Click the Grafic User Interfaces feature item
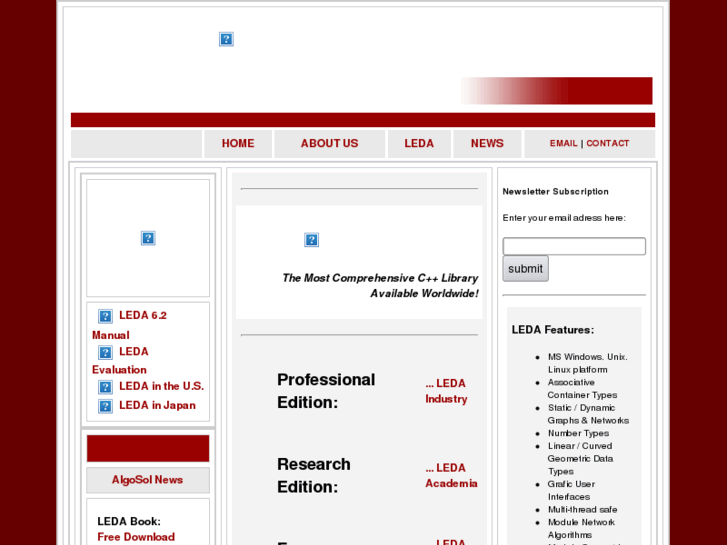 [x=571, y=490]
